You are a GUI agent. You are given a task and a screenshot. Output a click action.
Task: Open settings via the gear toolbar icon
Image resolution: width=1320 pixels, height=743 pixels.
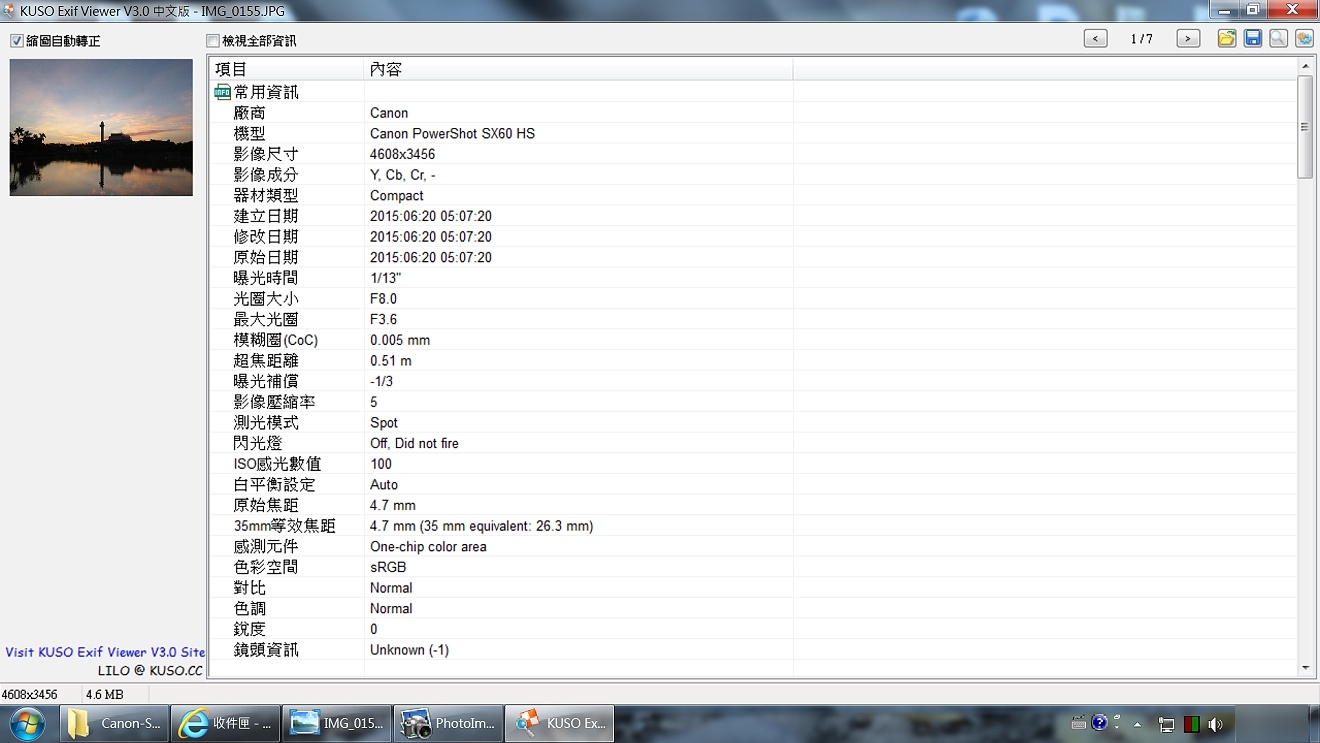click(1304, 39)
